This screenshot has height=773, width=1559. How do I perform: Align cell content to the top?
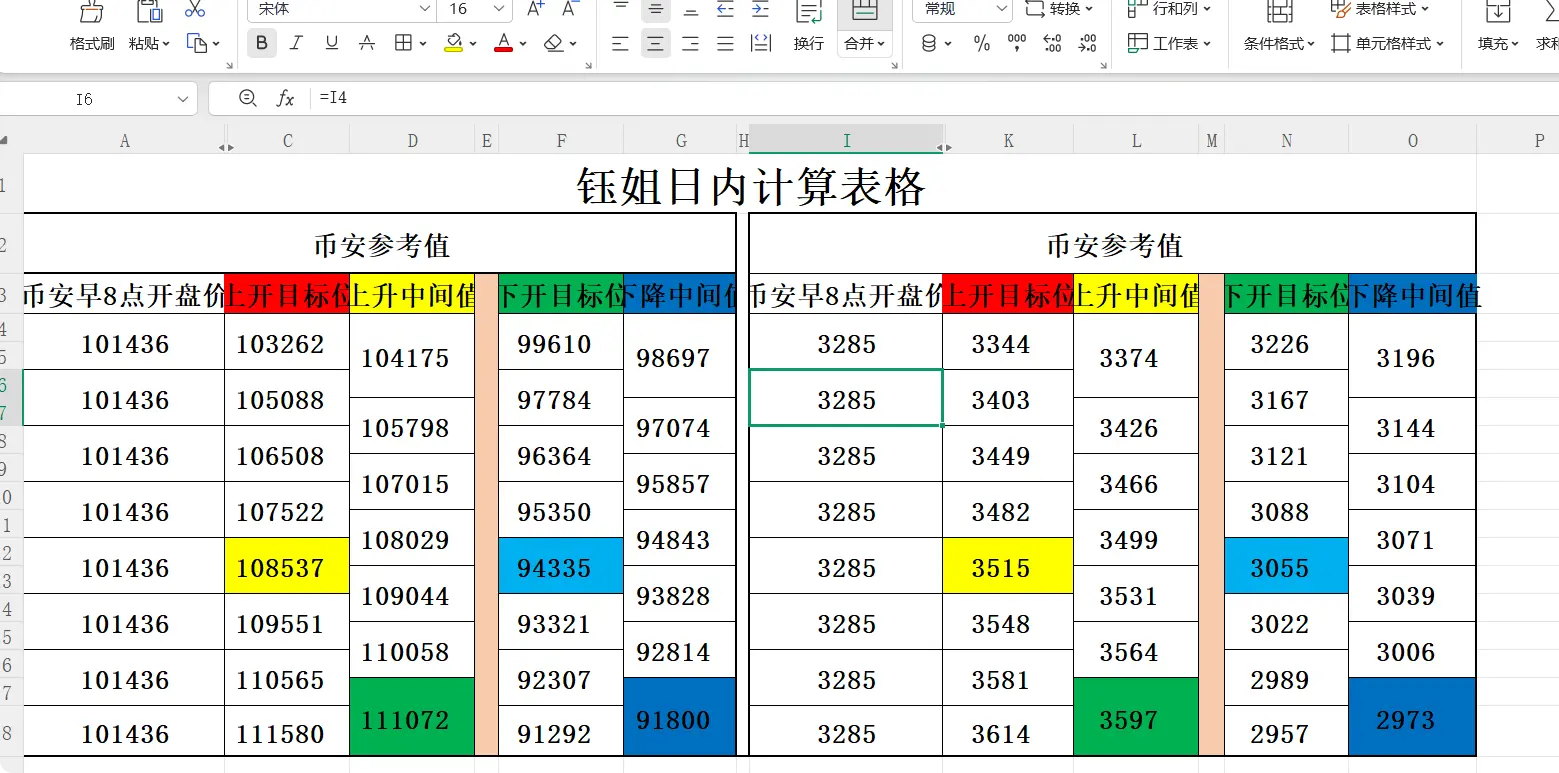coord(621,9)
